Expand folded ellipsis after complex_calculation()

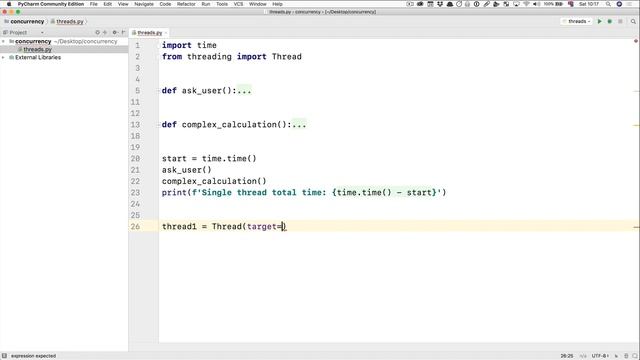tap(299, 124)
